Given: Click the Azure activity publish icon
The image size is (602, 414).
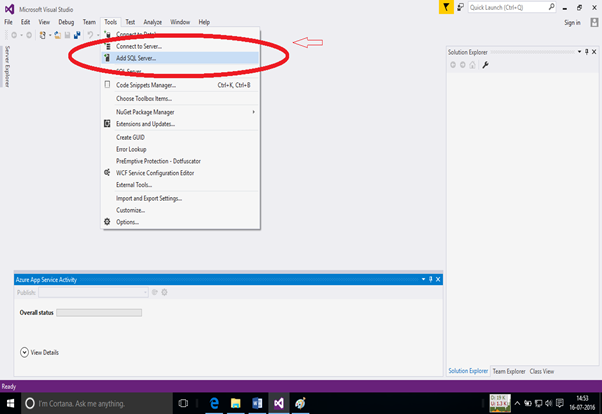Looking at the screenshot, I should 155,292.
